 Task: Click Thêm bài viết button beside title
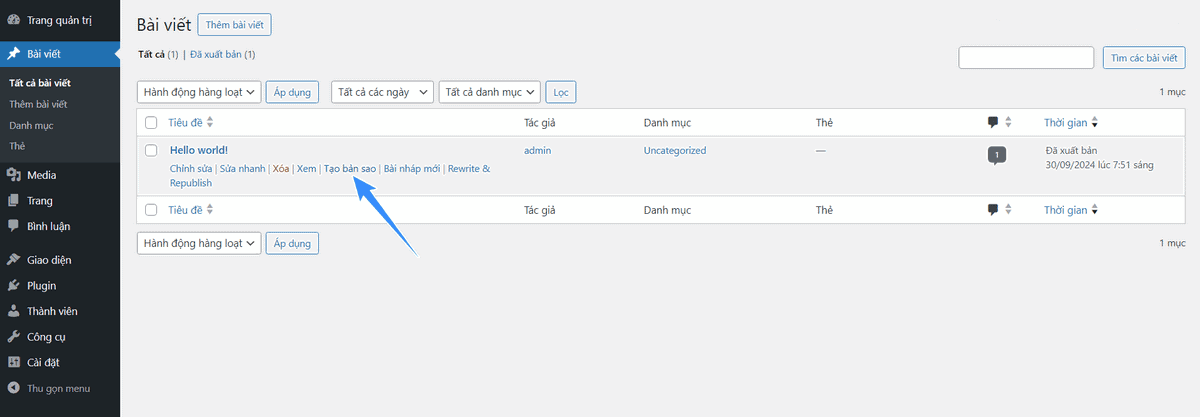click(235, 25)
